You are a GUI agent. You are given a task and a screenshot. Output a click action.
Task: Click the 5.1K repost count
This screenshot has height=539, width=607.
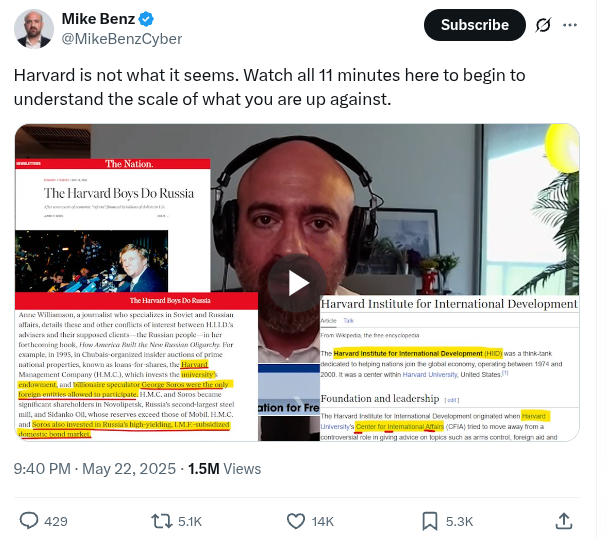tap(190, 522)
